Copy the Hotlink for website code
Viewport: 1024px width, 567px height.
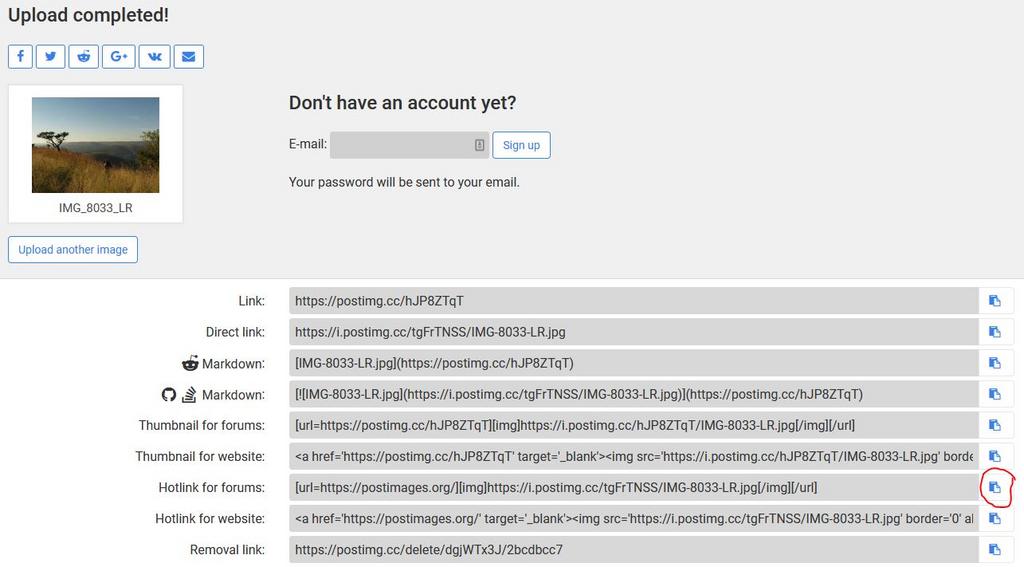point(995,518)
